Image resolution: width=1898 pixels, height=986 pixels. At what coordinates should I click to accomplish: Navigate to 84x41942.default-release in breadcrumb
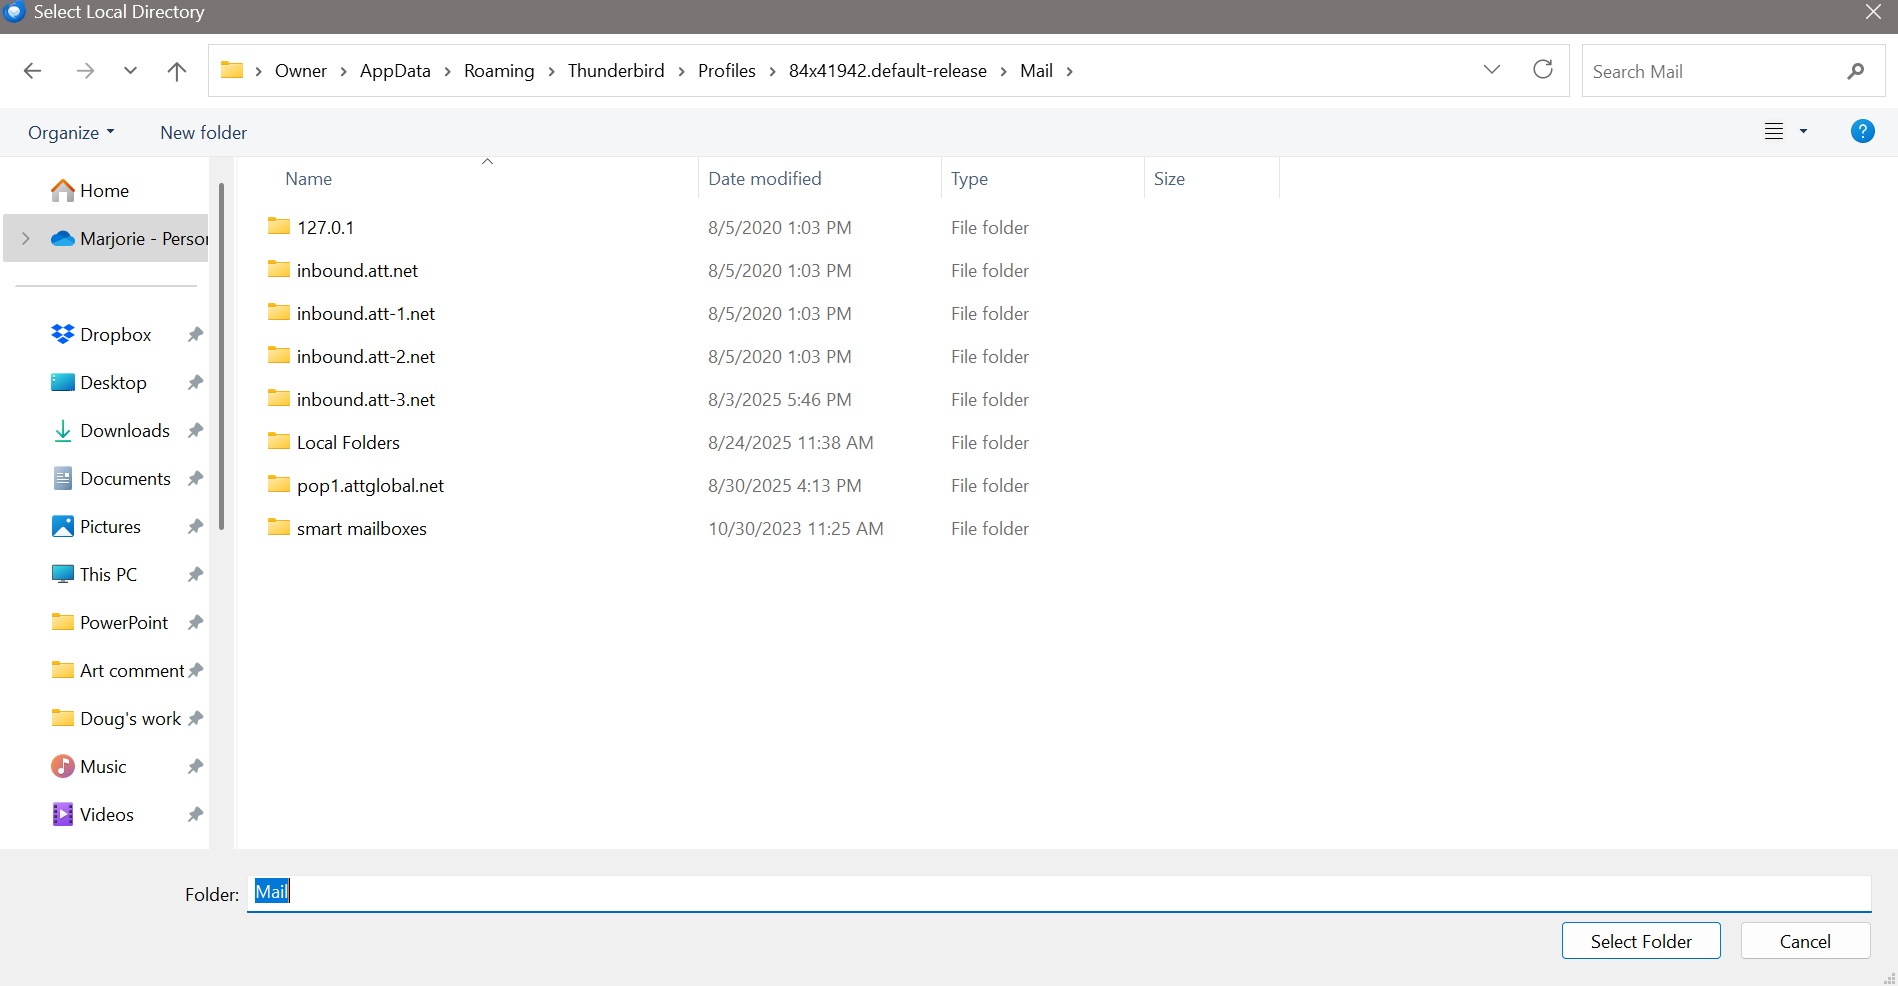[888, 71]
